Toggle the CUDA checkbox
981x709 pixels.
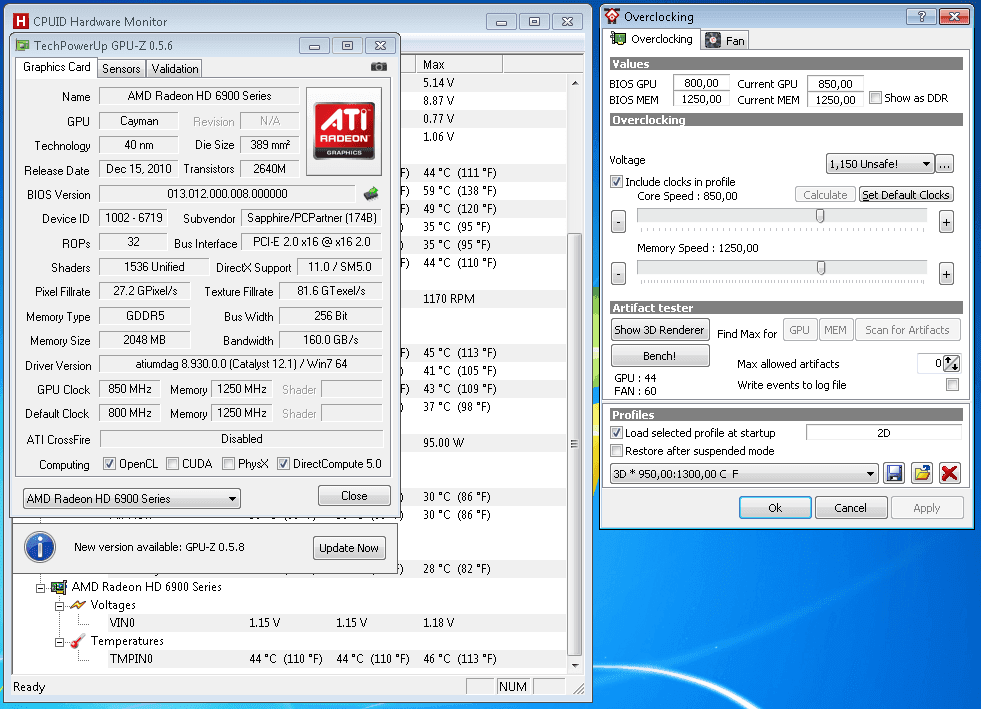pos(172,464)
